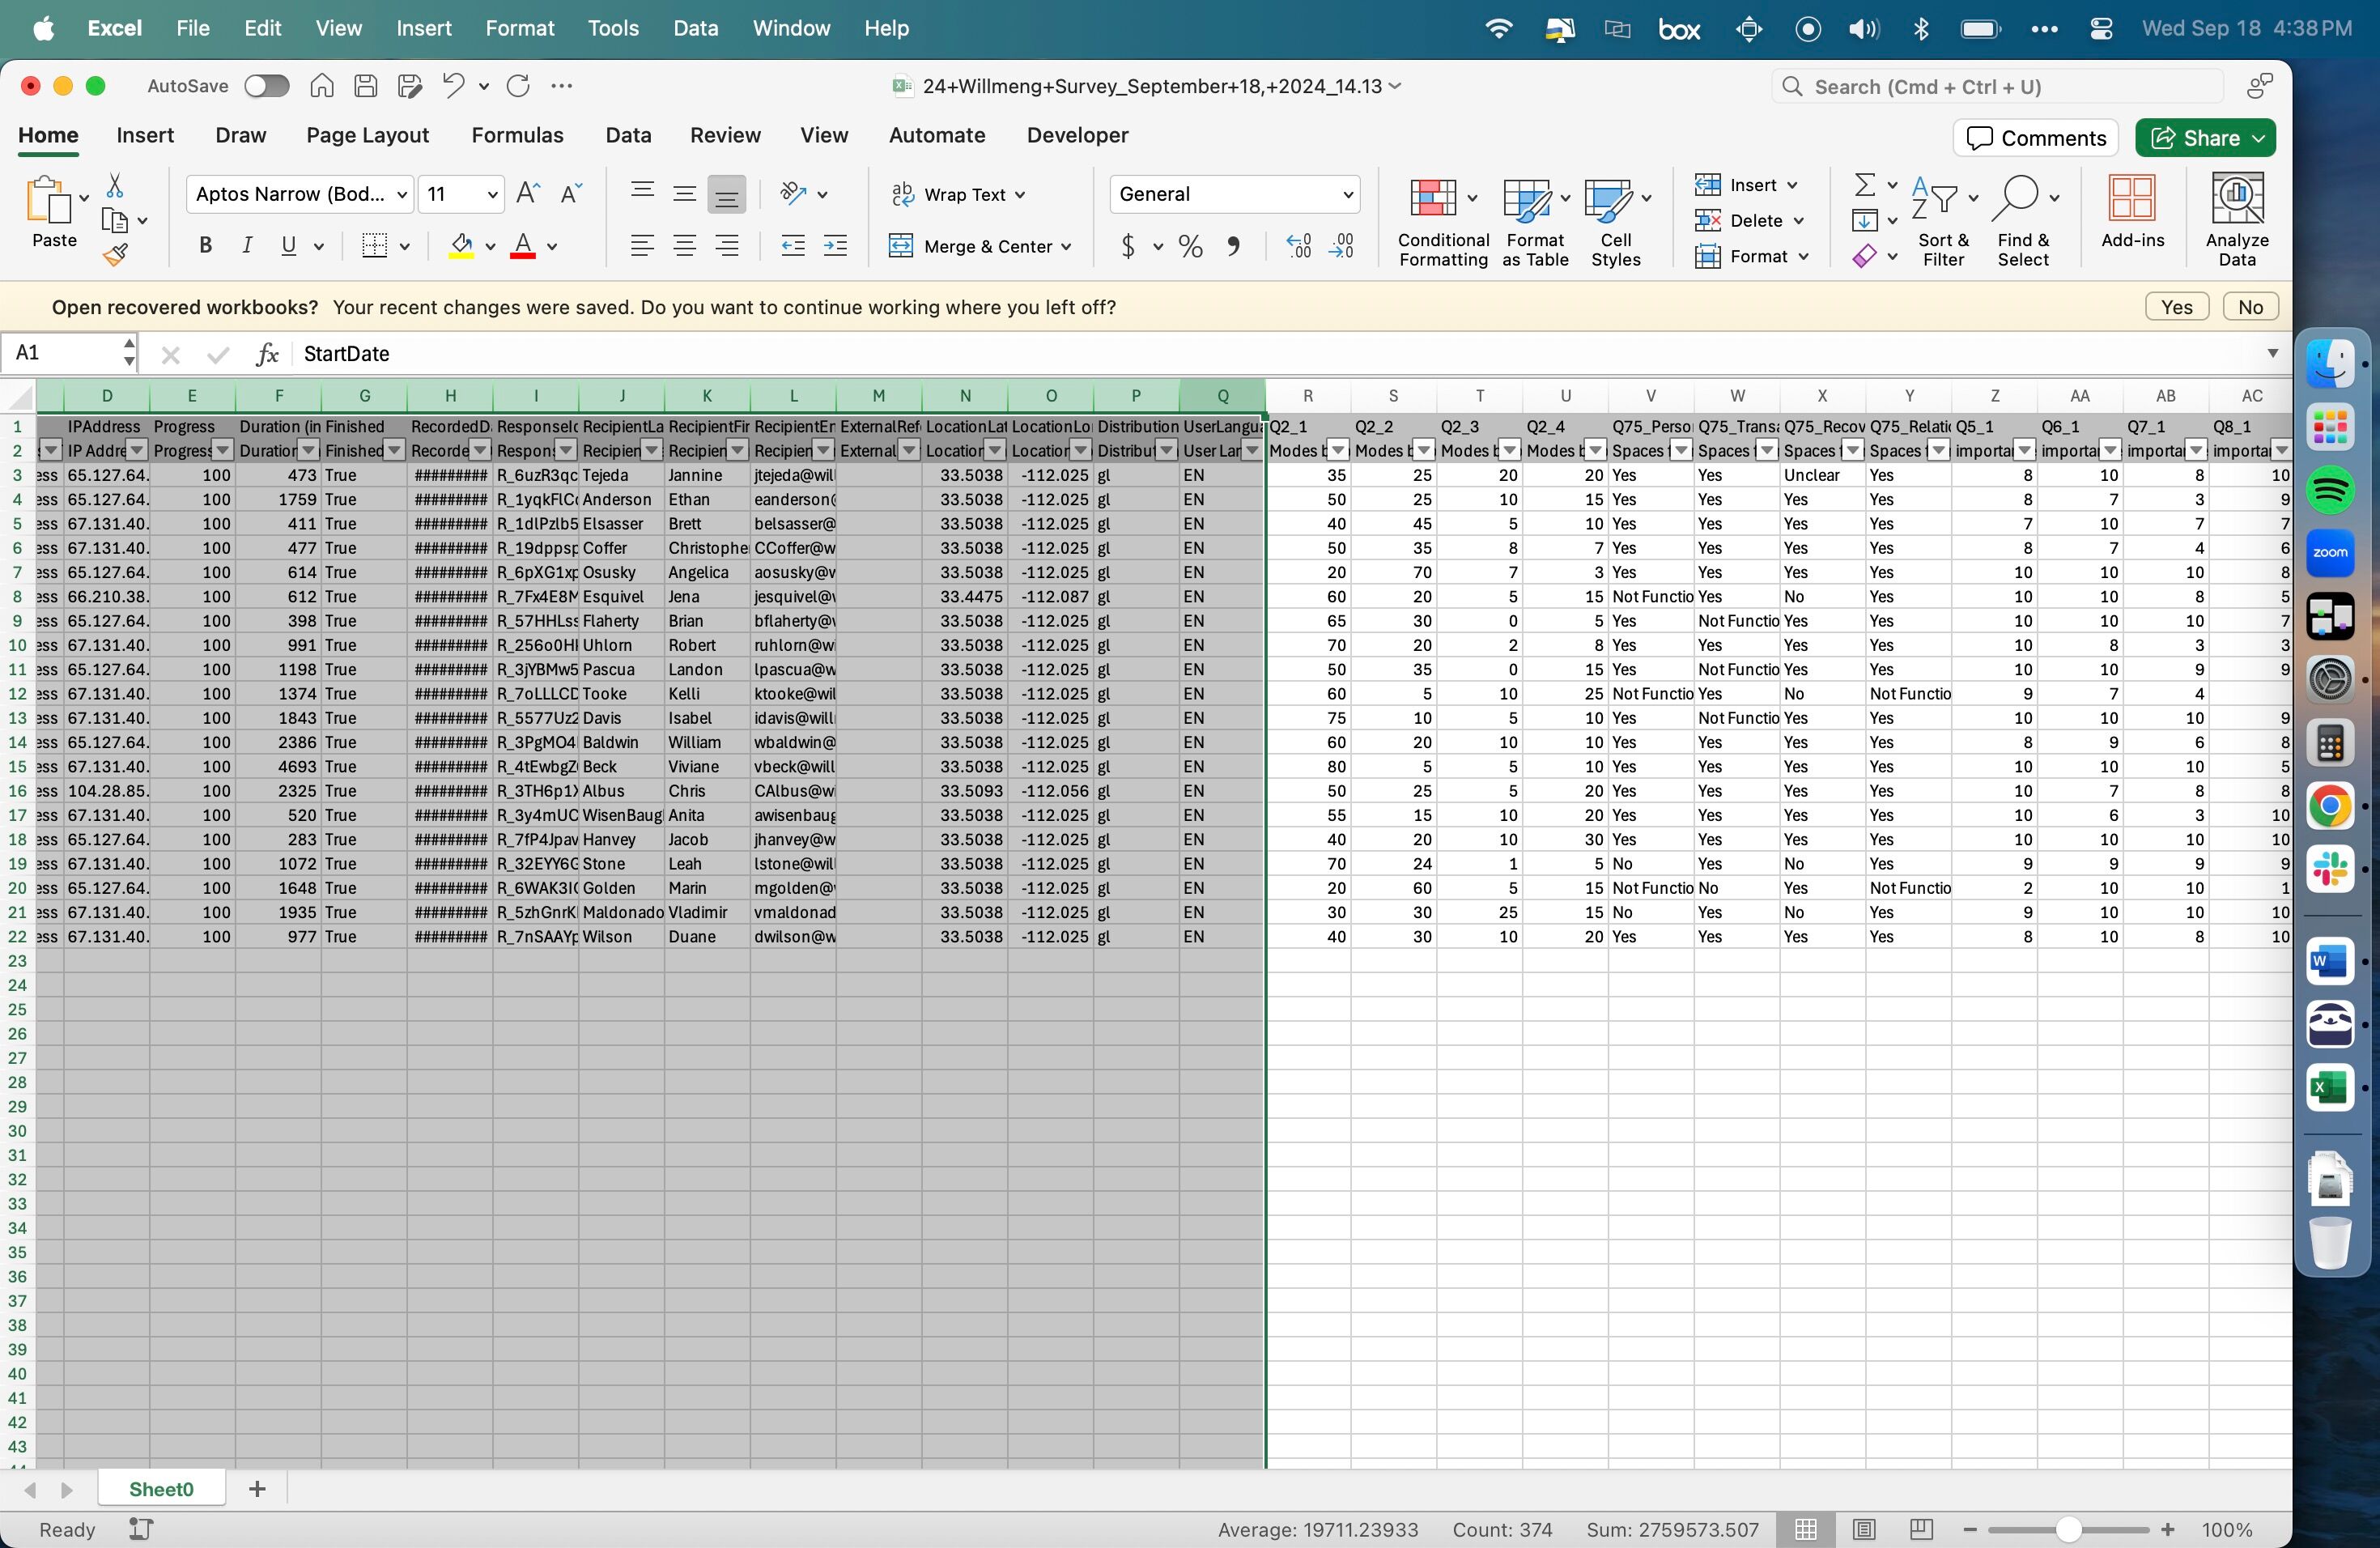Screen dimensions: 2380x1548
Task: Click the Format Painter brush icon
Action: [116, 256]
